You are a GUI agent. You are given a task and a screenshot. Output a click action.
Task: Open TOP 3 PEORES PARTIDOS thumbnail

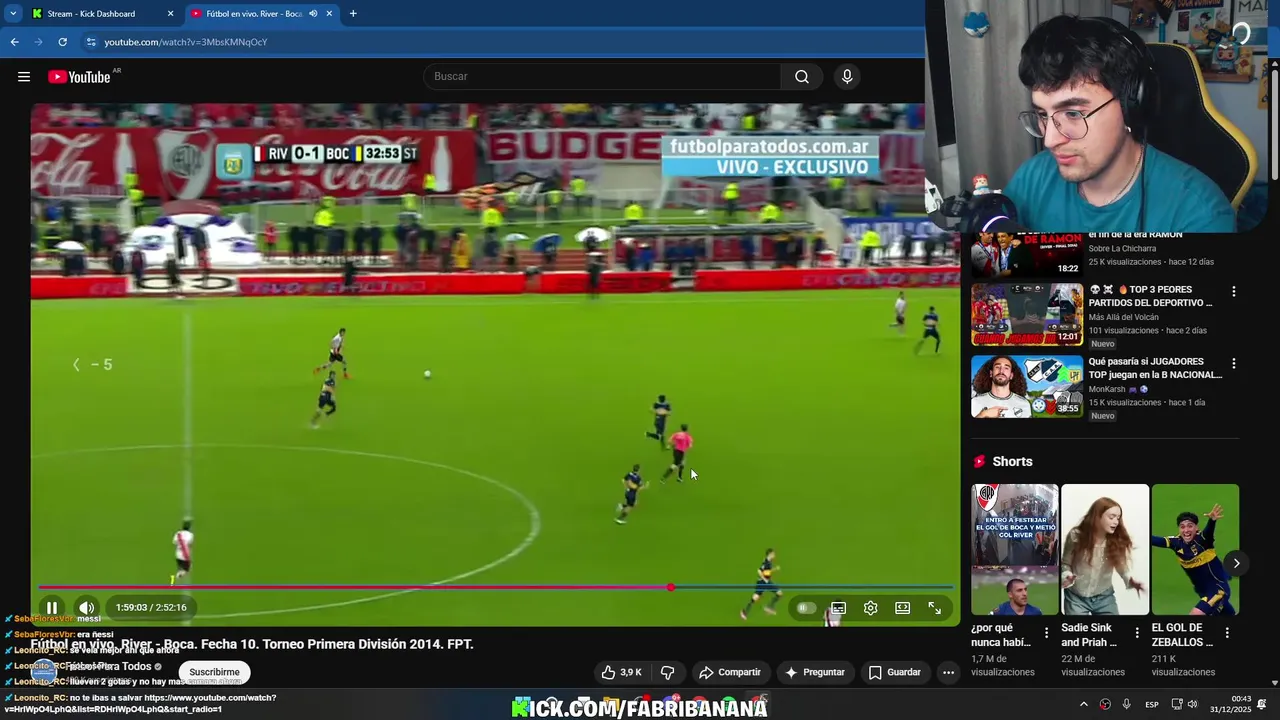pyautogui.click(x=1027, y=314)
